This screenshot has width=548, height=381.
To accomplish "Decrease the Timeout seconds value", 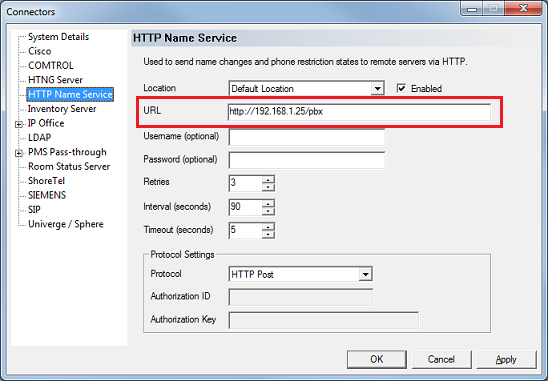I will (268, 234).
